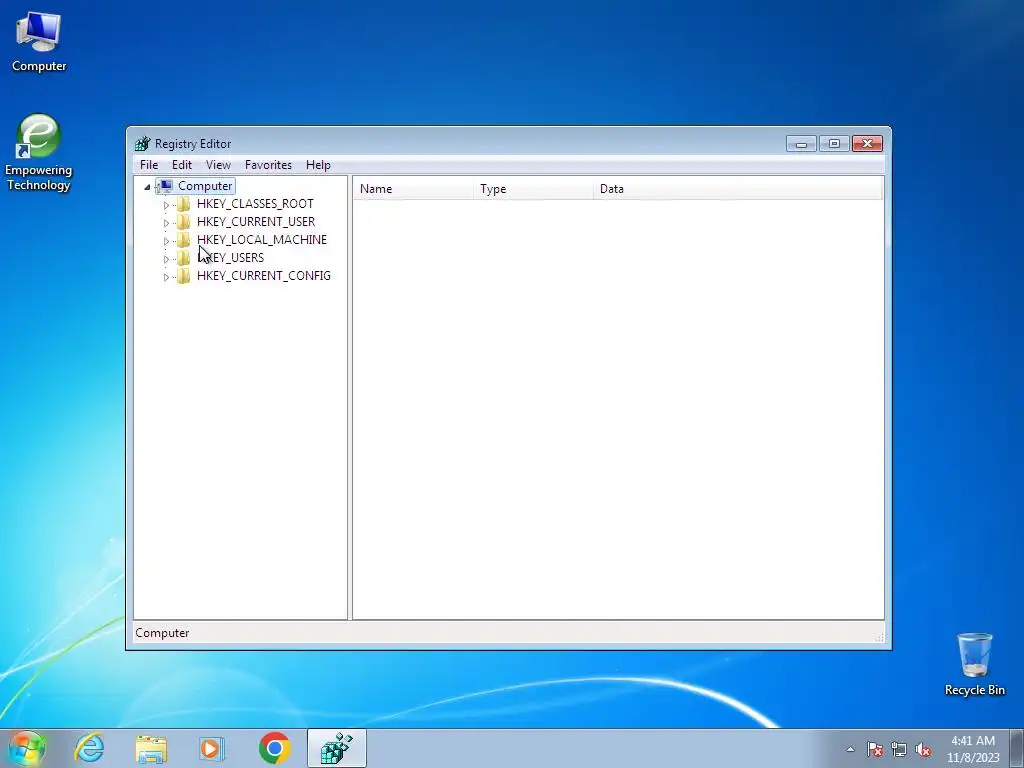Image resolution: width=1024 pixels, height=768 pixels.
Task: Sort by the Data column header
Action: 738,189
